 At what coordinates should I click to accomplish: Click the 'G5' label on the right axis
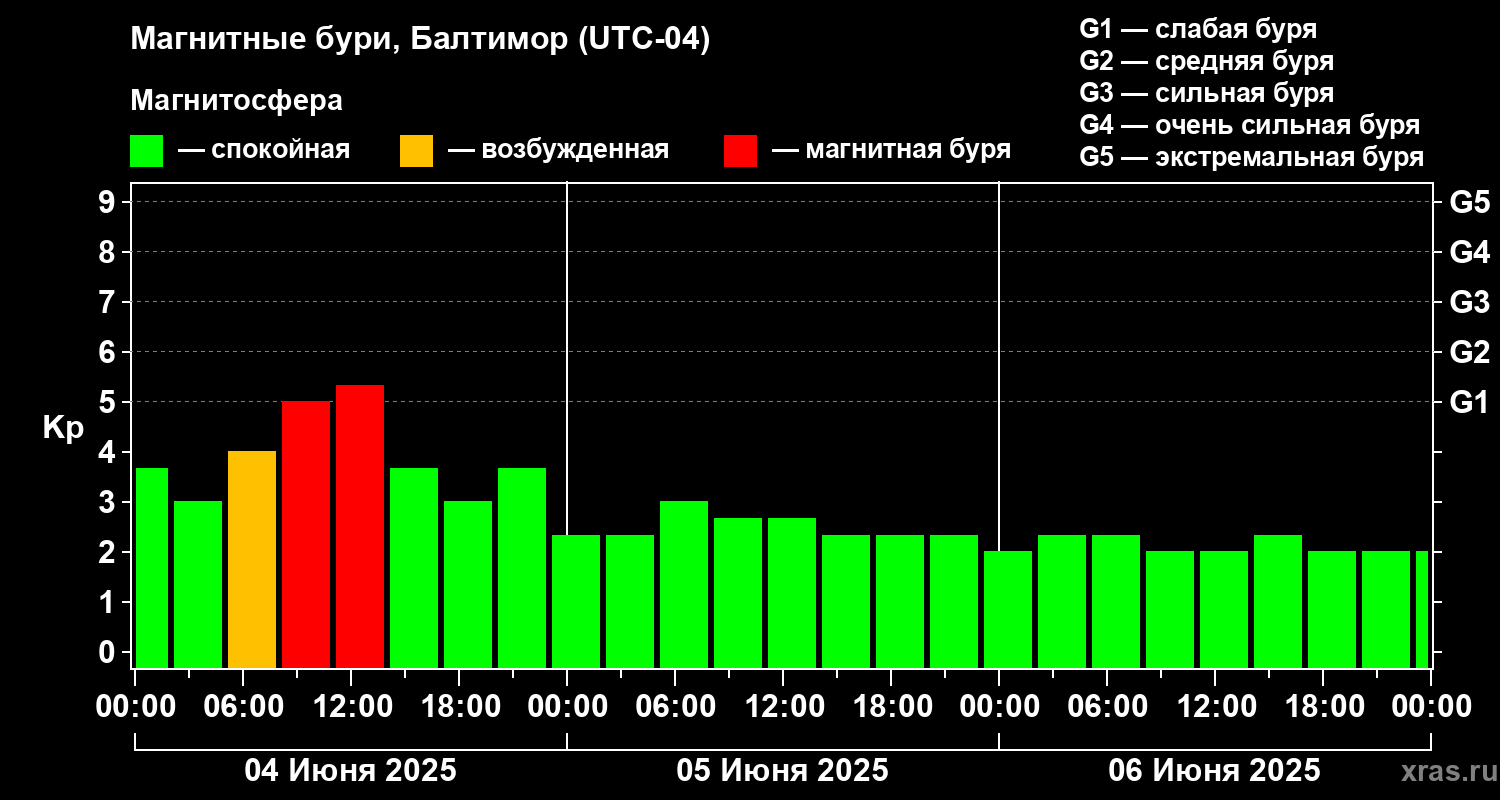[1469, 202]
